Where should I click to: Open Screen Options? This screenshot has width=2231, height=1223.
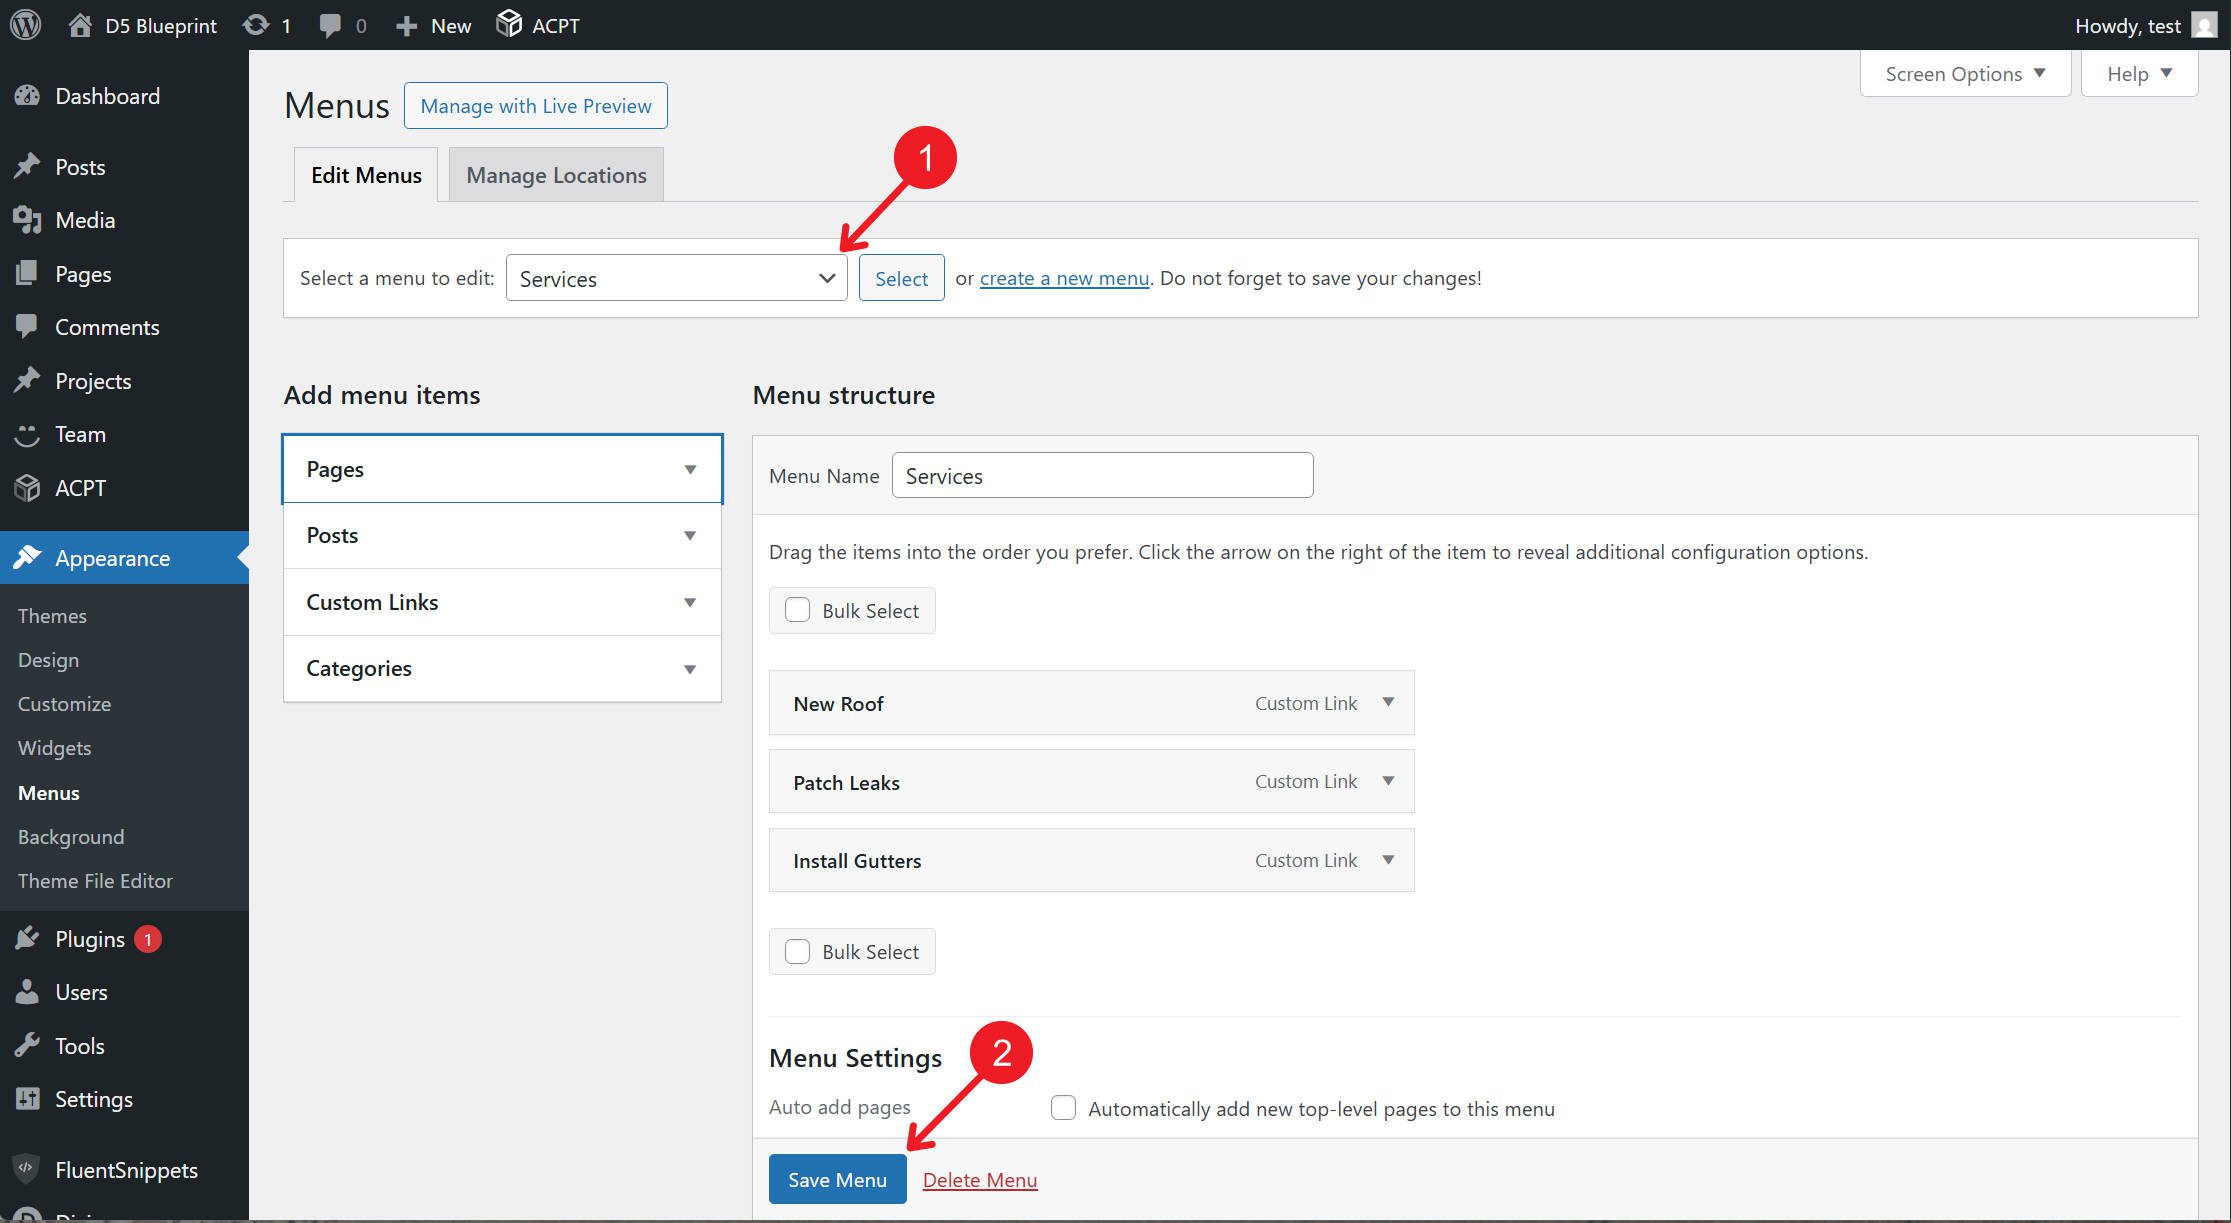point(1963,73)
